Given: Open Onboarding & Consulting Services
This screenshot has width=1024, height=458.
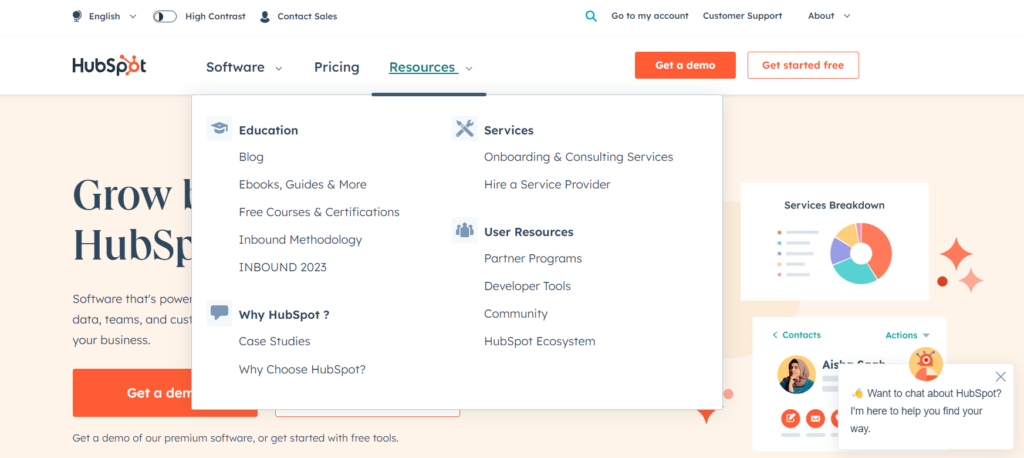Looking at the screenshot, I should (x=579, y=157).
